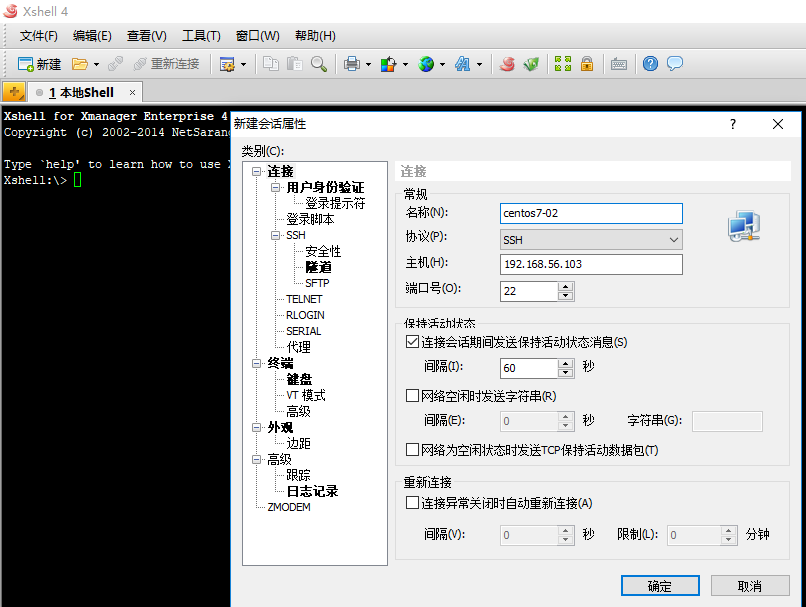Collapse the 终端 tree node

256,363
